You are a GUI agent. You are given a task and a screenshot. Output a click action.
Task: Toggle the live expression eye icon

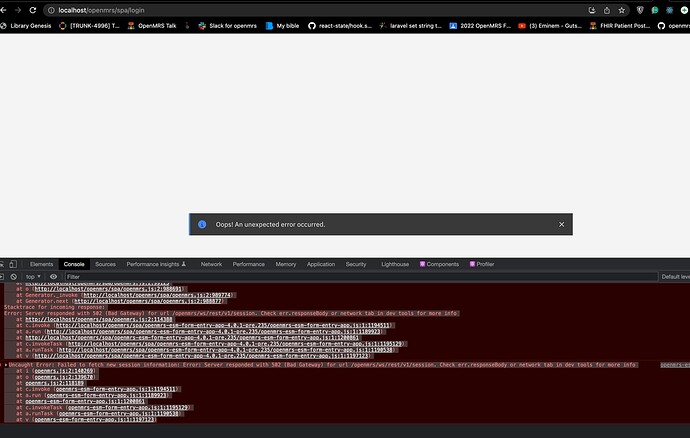[53, 277]
